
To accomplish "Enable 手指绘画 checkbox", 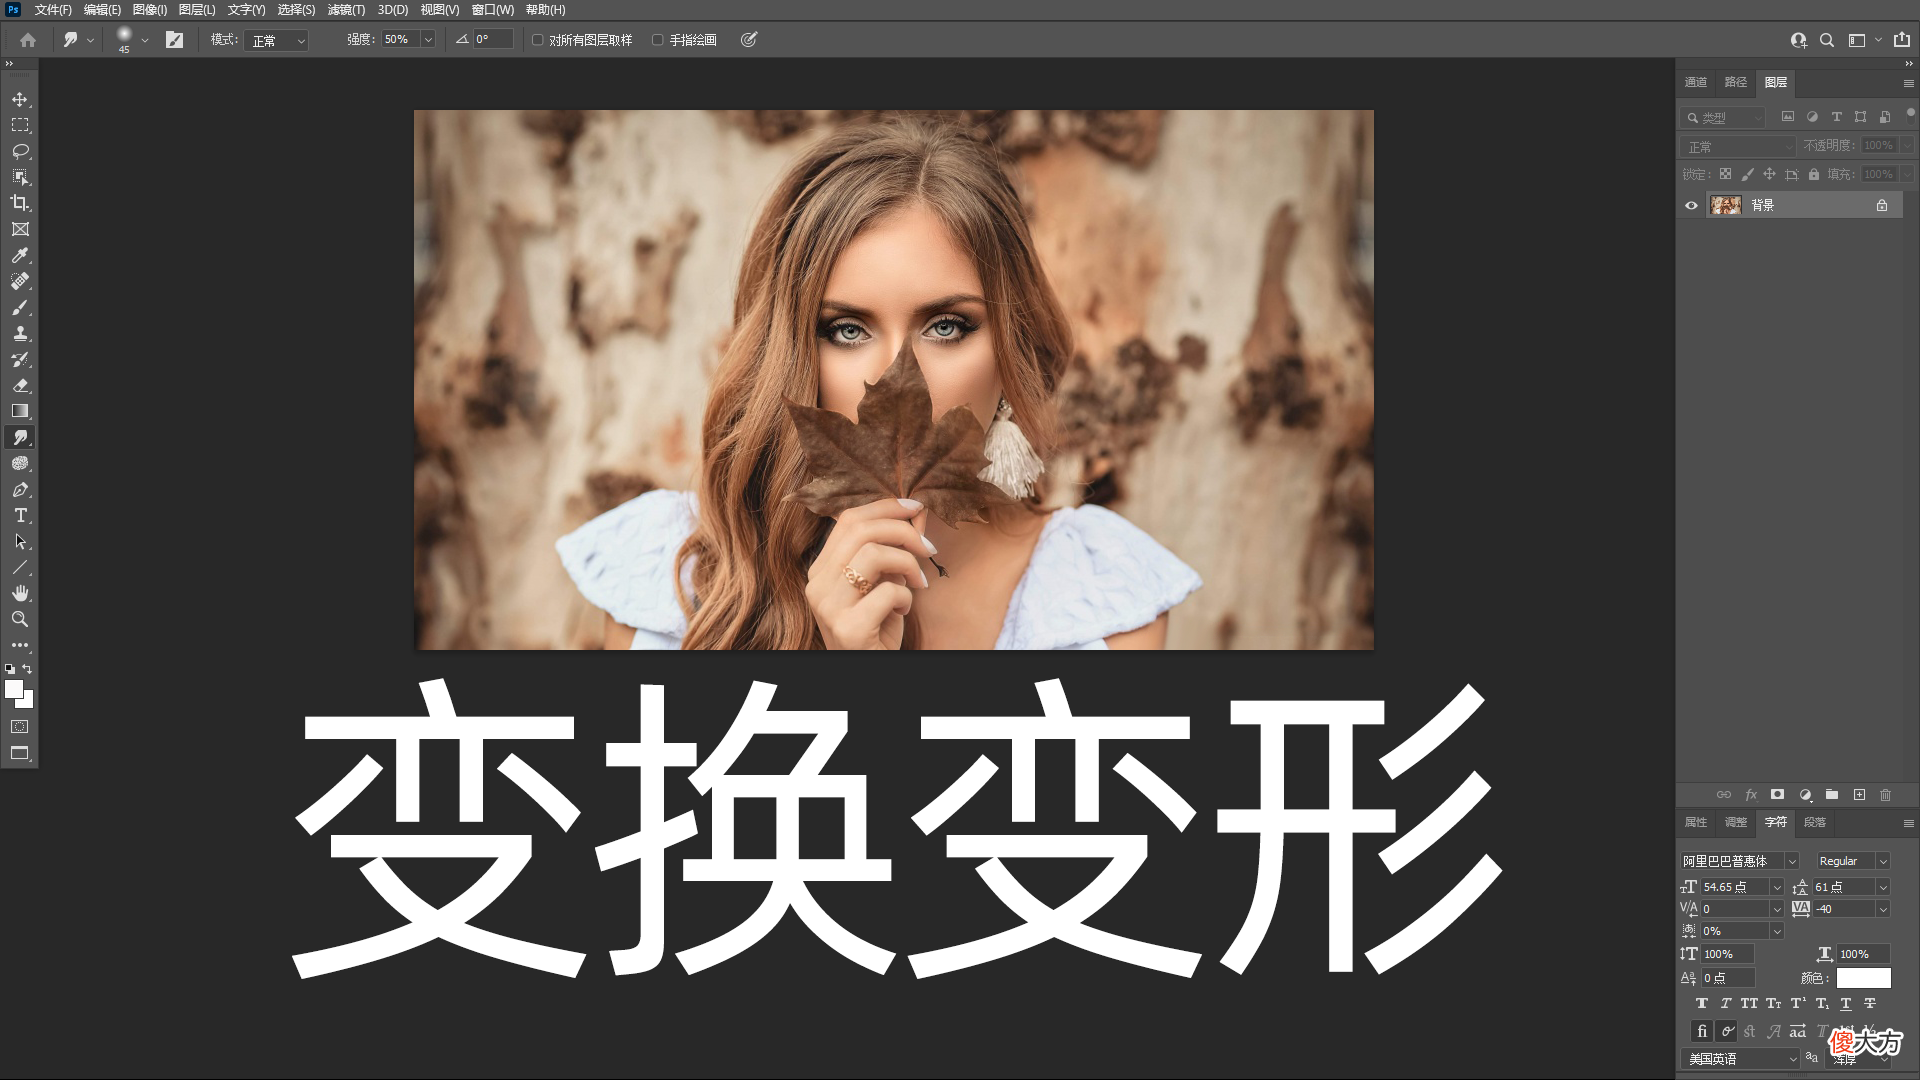I will click(x=657, y=40).
